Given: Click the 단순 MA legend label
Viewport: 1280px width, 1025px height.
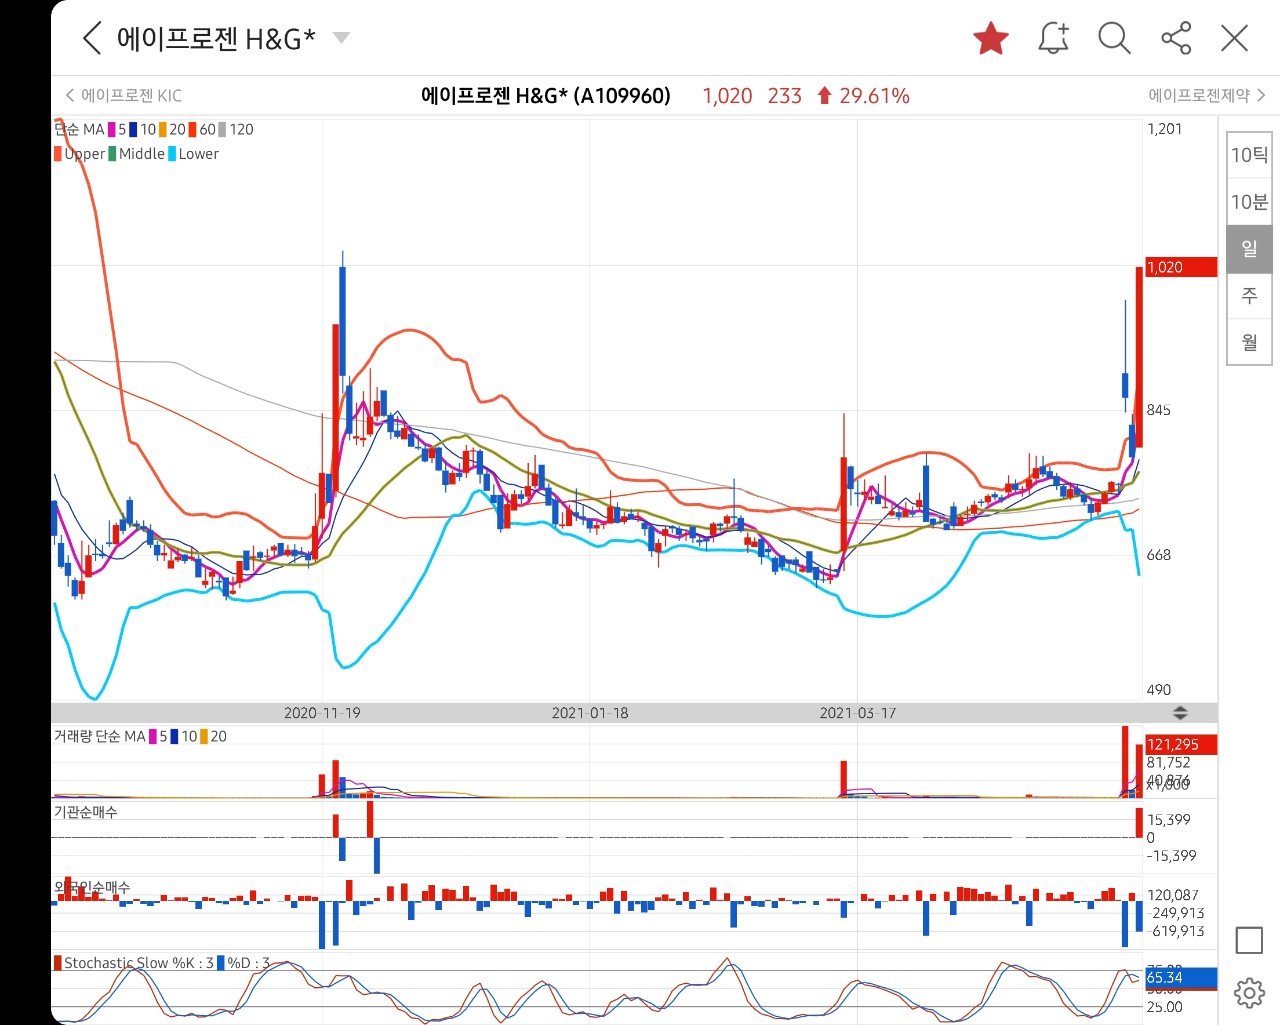Looking at the screenshot, I should (x=79, y=130).
